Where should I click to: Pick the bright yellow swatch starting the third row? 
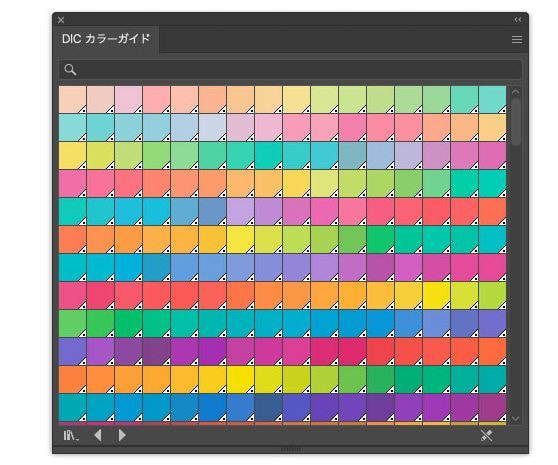[x=73, y=155]
